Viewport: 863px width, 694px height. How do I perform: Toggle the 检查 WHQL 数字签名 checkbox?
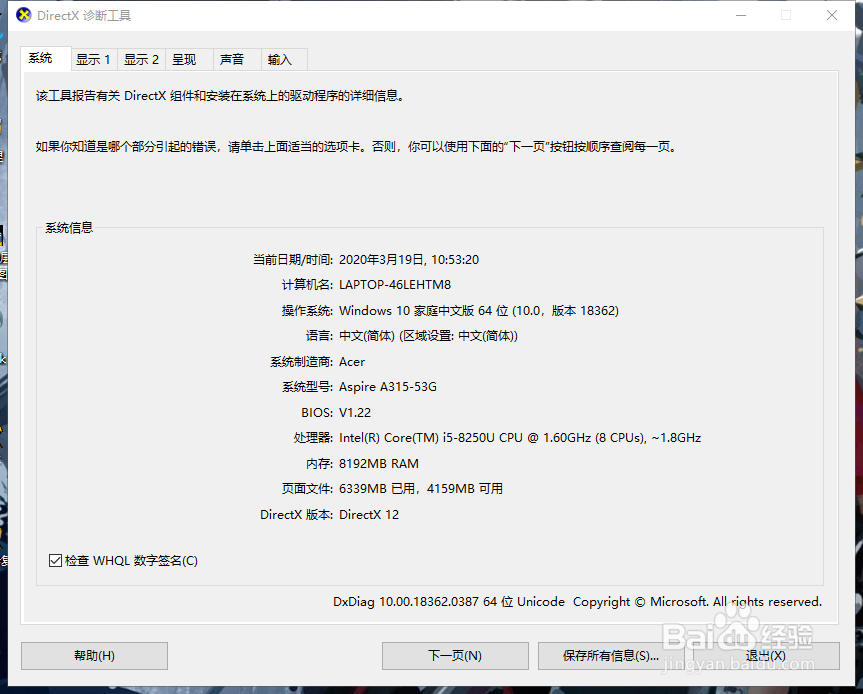pos(55,561)
